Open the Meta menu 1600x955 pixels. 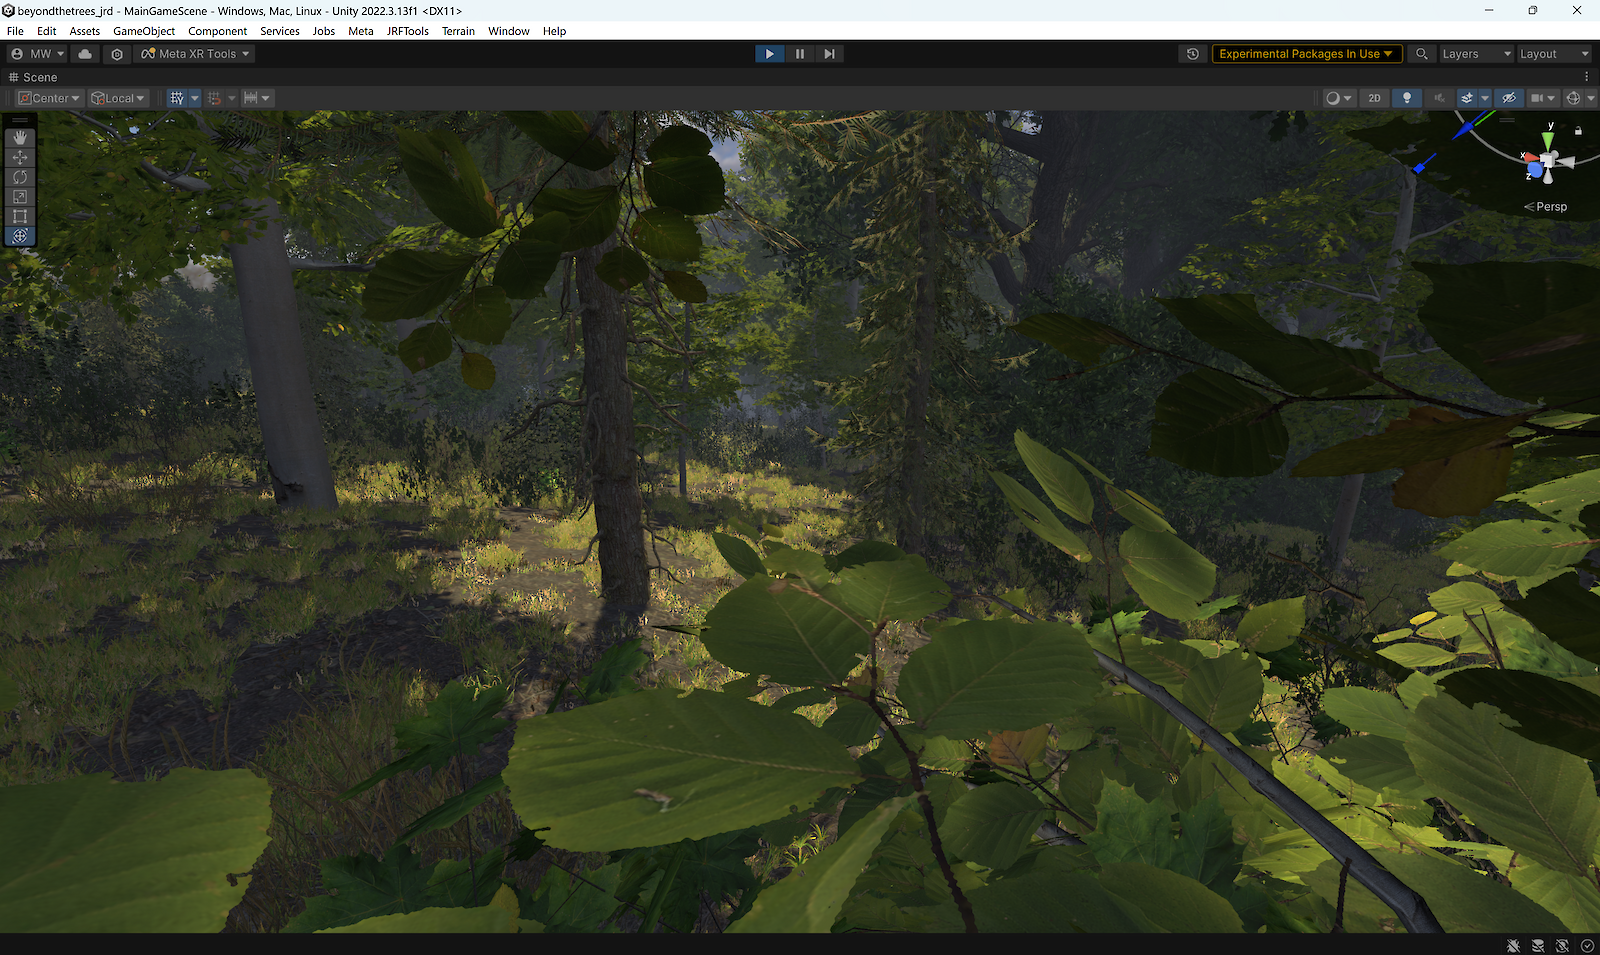pos(361,31)
